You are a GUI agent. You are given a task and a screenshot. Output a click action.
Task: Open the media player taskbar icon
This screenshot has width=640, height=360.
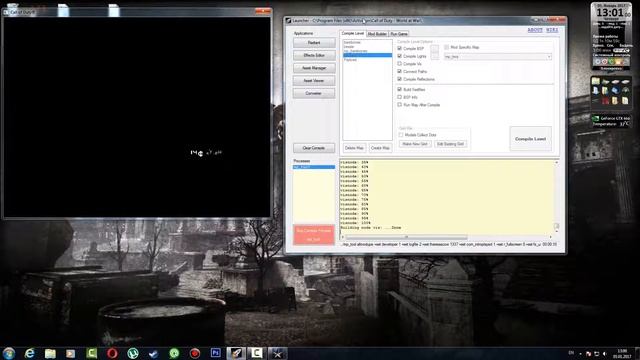pos(71,353)
